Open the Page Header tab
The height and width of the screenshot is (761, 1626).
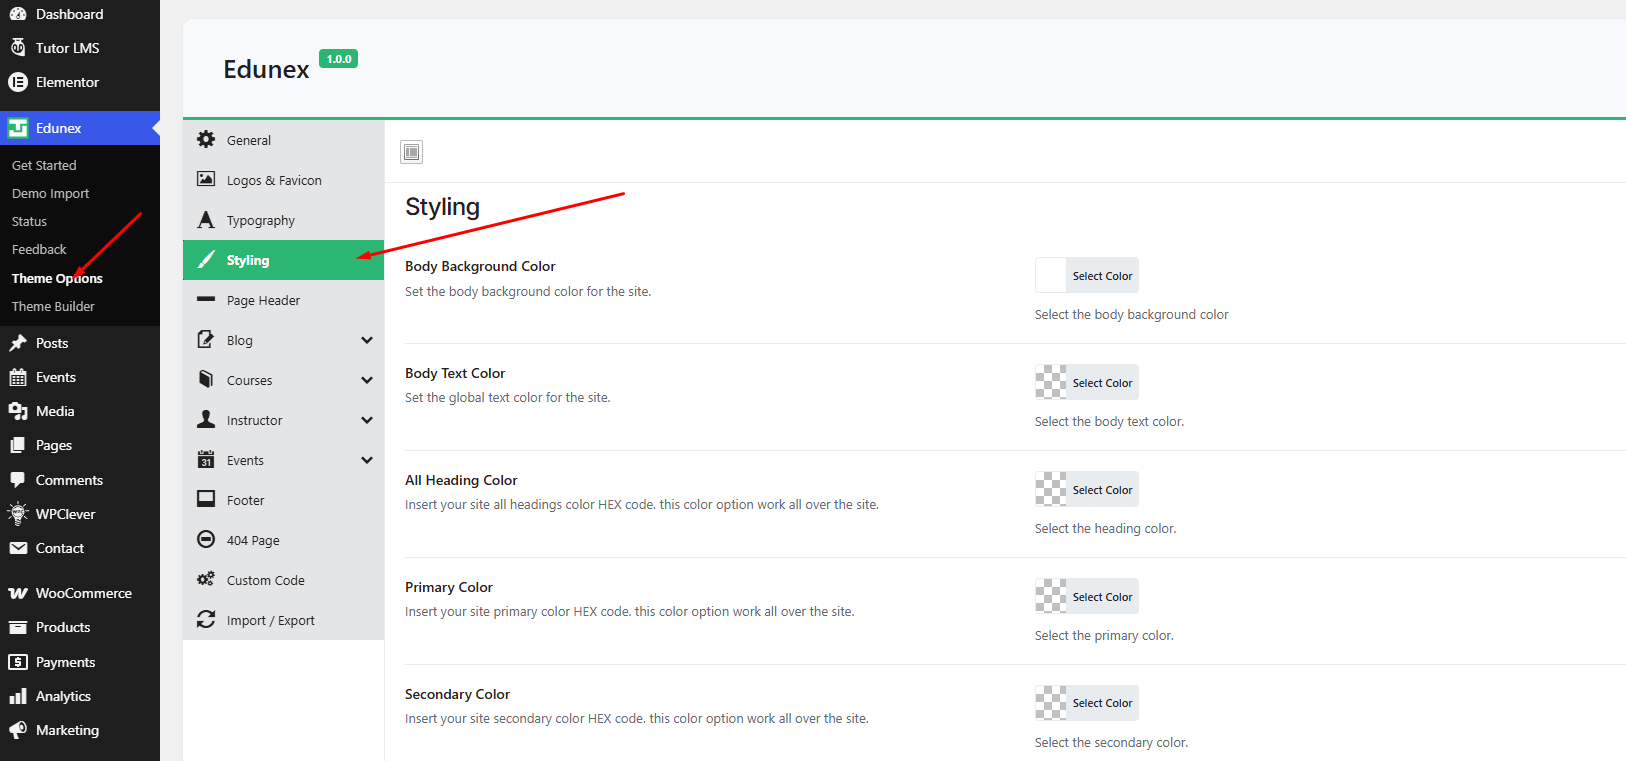(x=284, y=300)
